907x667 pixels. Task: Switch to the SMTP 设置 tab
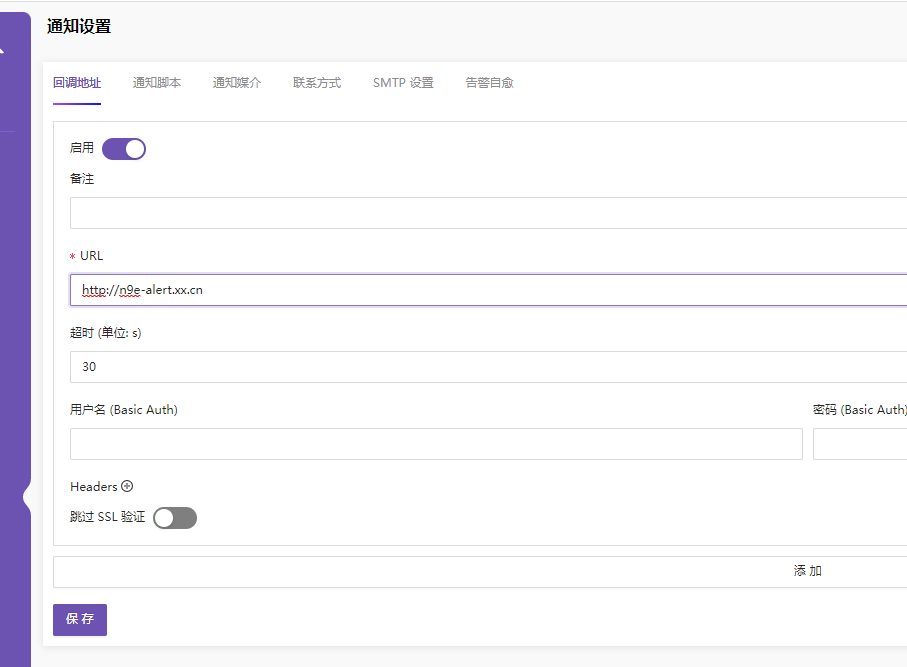click(x=403, y=83)
